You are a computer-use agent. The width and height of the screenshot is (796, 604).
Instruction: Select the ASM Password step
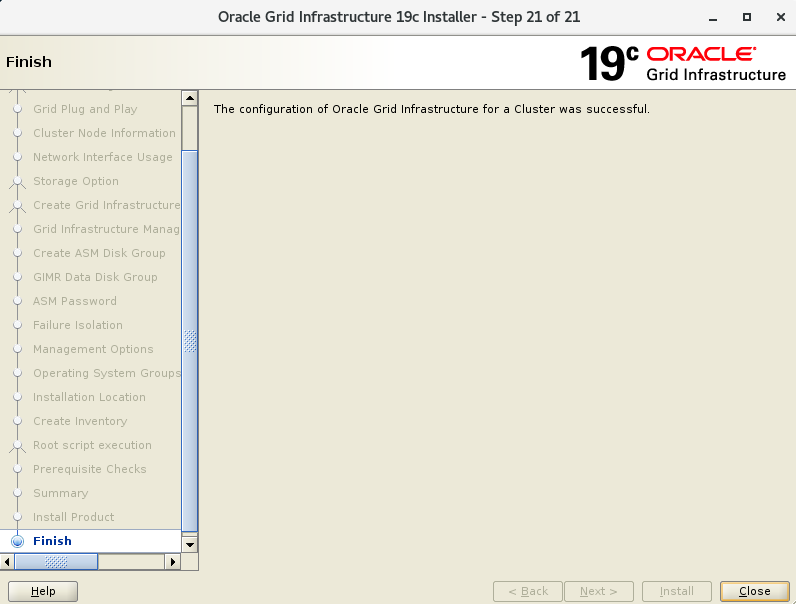coord(75,301)
